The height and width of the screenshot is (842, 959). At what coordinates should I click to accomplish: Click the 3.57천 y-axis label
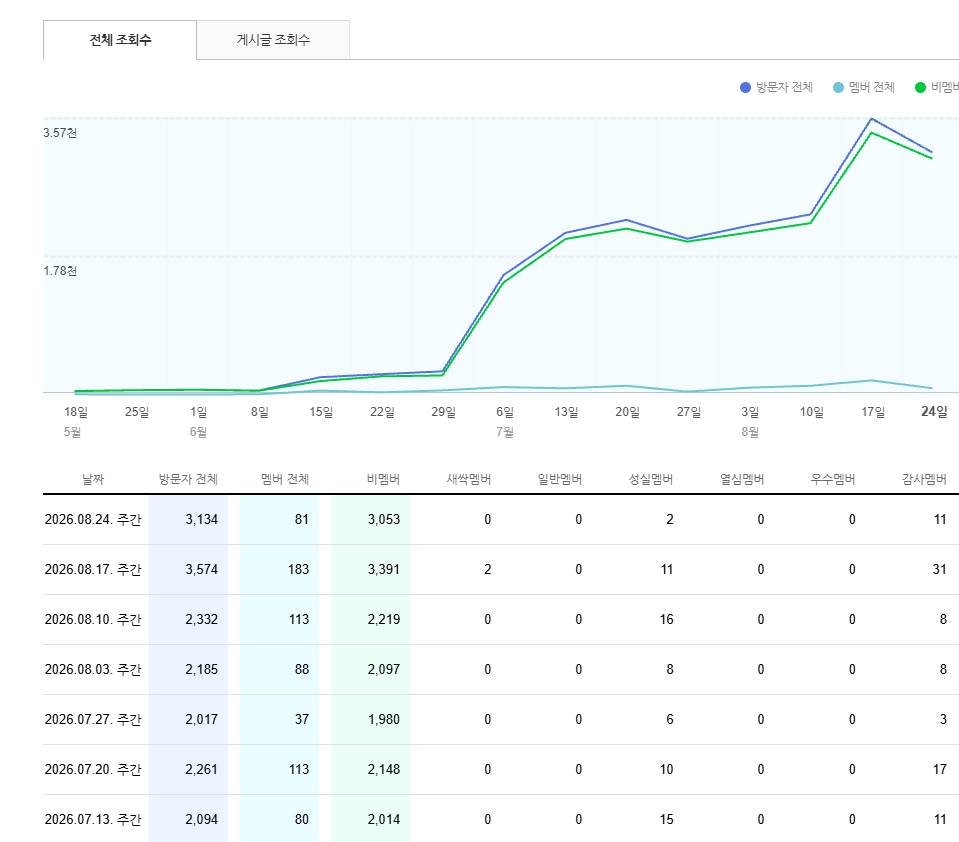click(60, 133)
